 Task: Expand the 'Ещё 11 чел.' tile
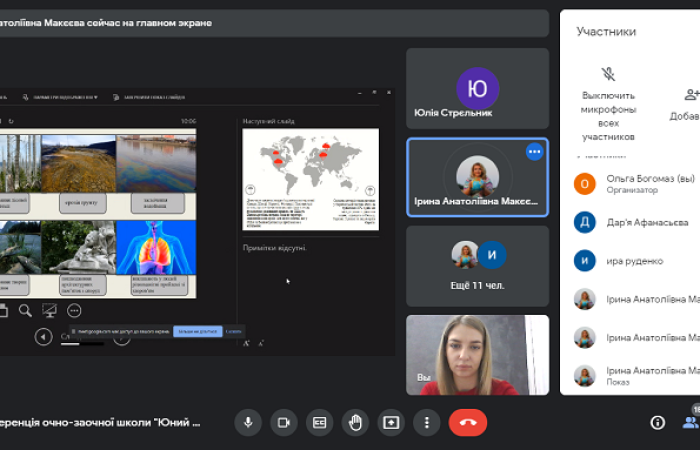coord(477,265)
